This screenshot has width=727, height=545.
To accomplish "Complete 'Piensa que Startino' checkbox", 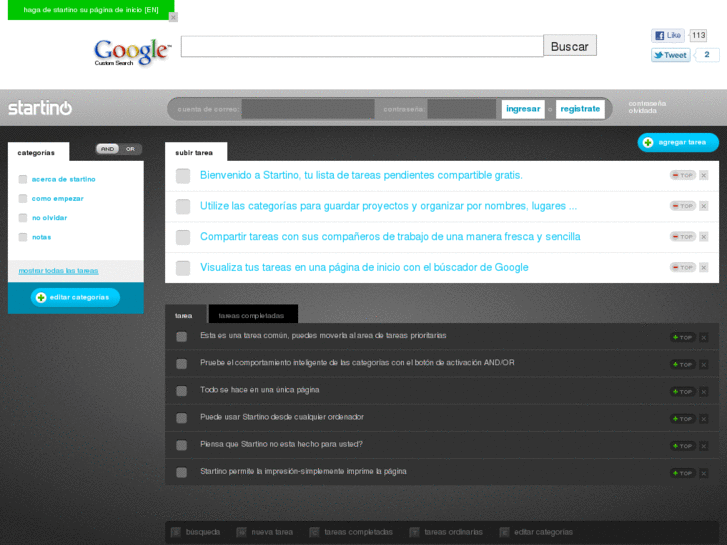I will point(181,445).
